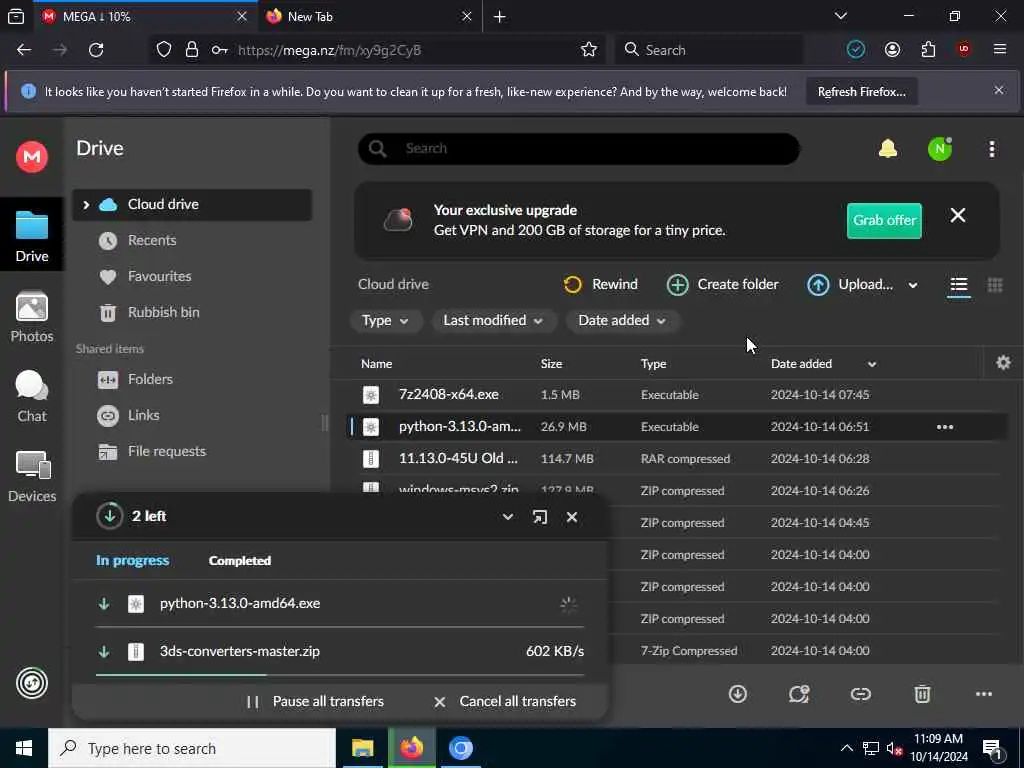Image resolution: width=1024 pixels, height=768 pixels.
Task: Bookmark this page with the star icon
Action: (588, 50)
